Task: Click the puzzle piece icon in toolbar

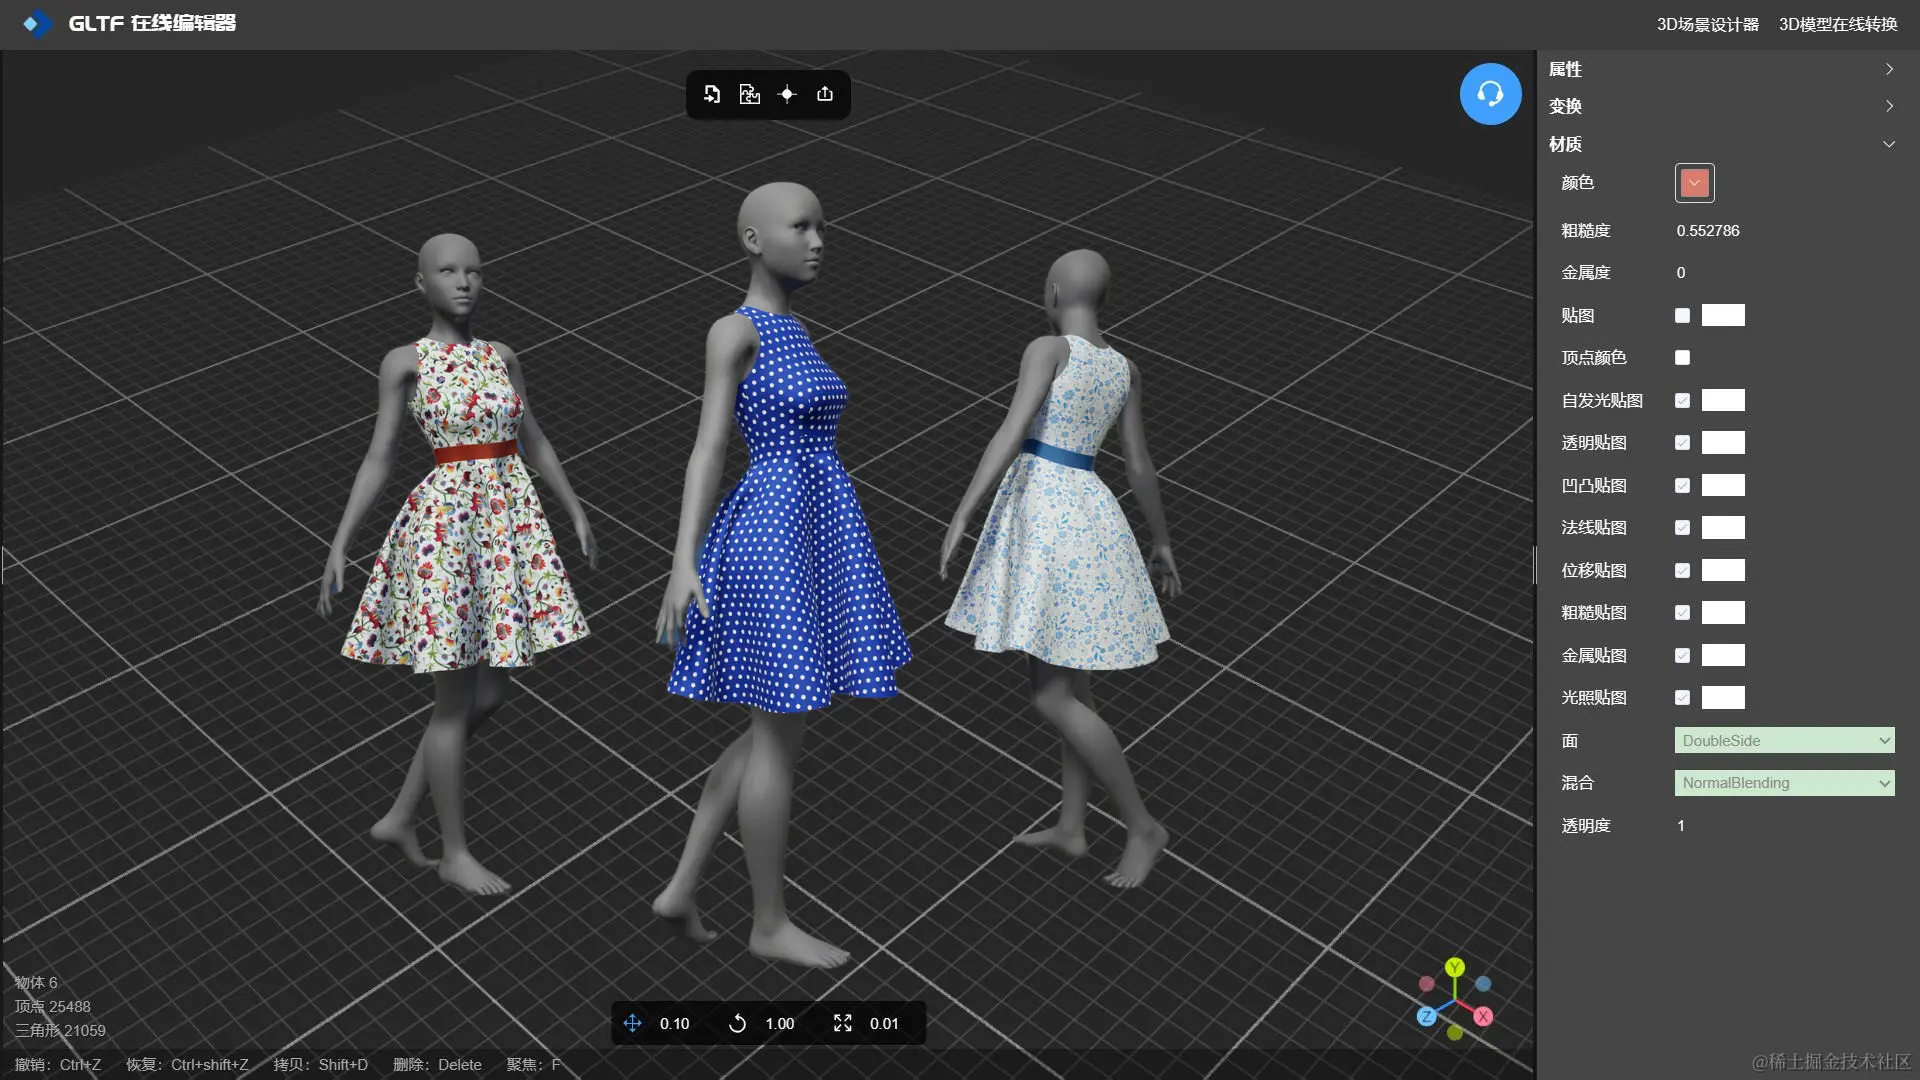Action: [x=749, y=94]
